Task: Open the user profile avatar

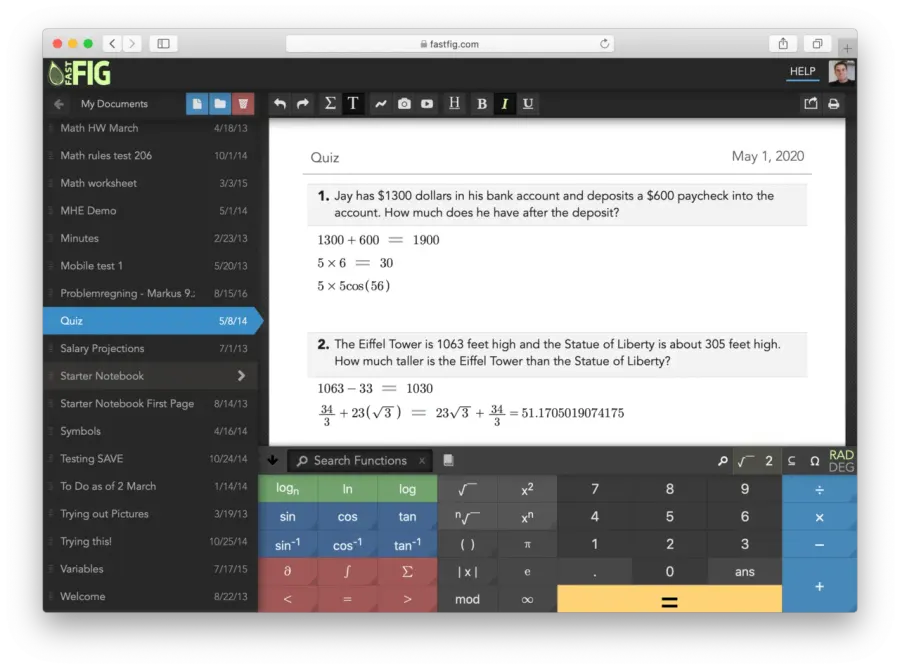Action: 842,72
